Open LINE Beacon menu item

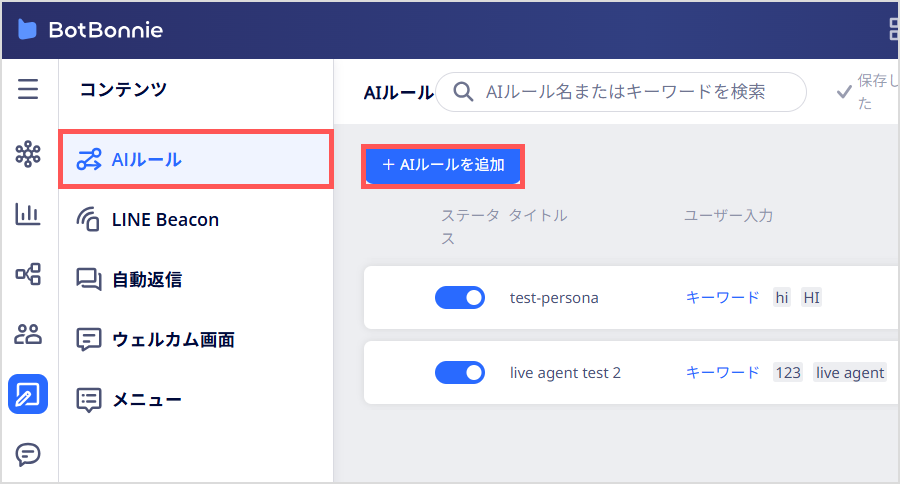[x=196, y=219]
